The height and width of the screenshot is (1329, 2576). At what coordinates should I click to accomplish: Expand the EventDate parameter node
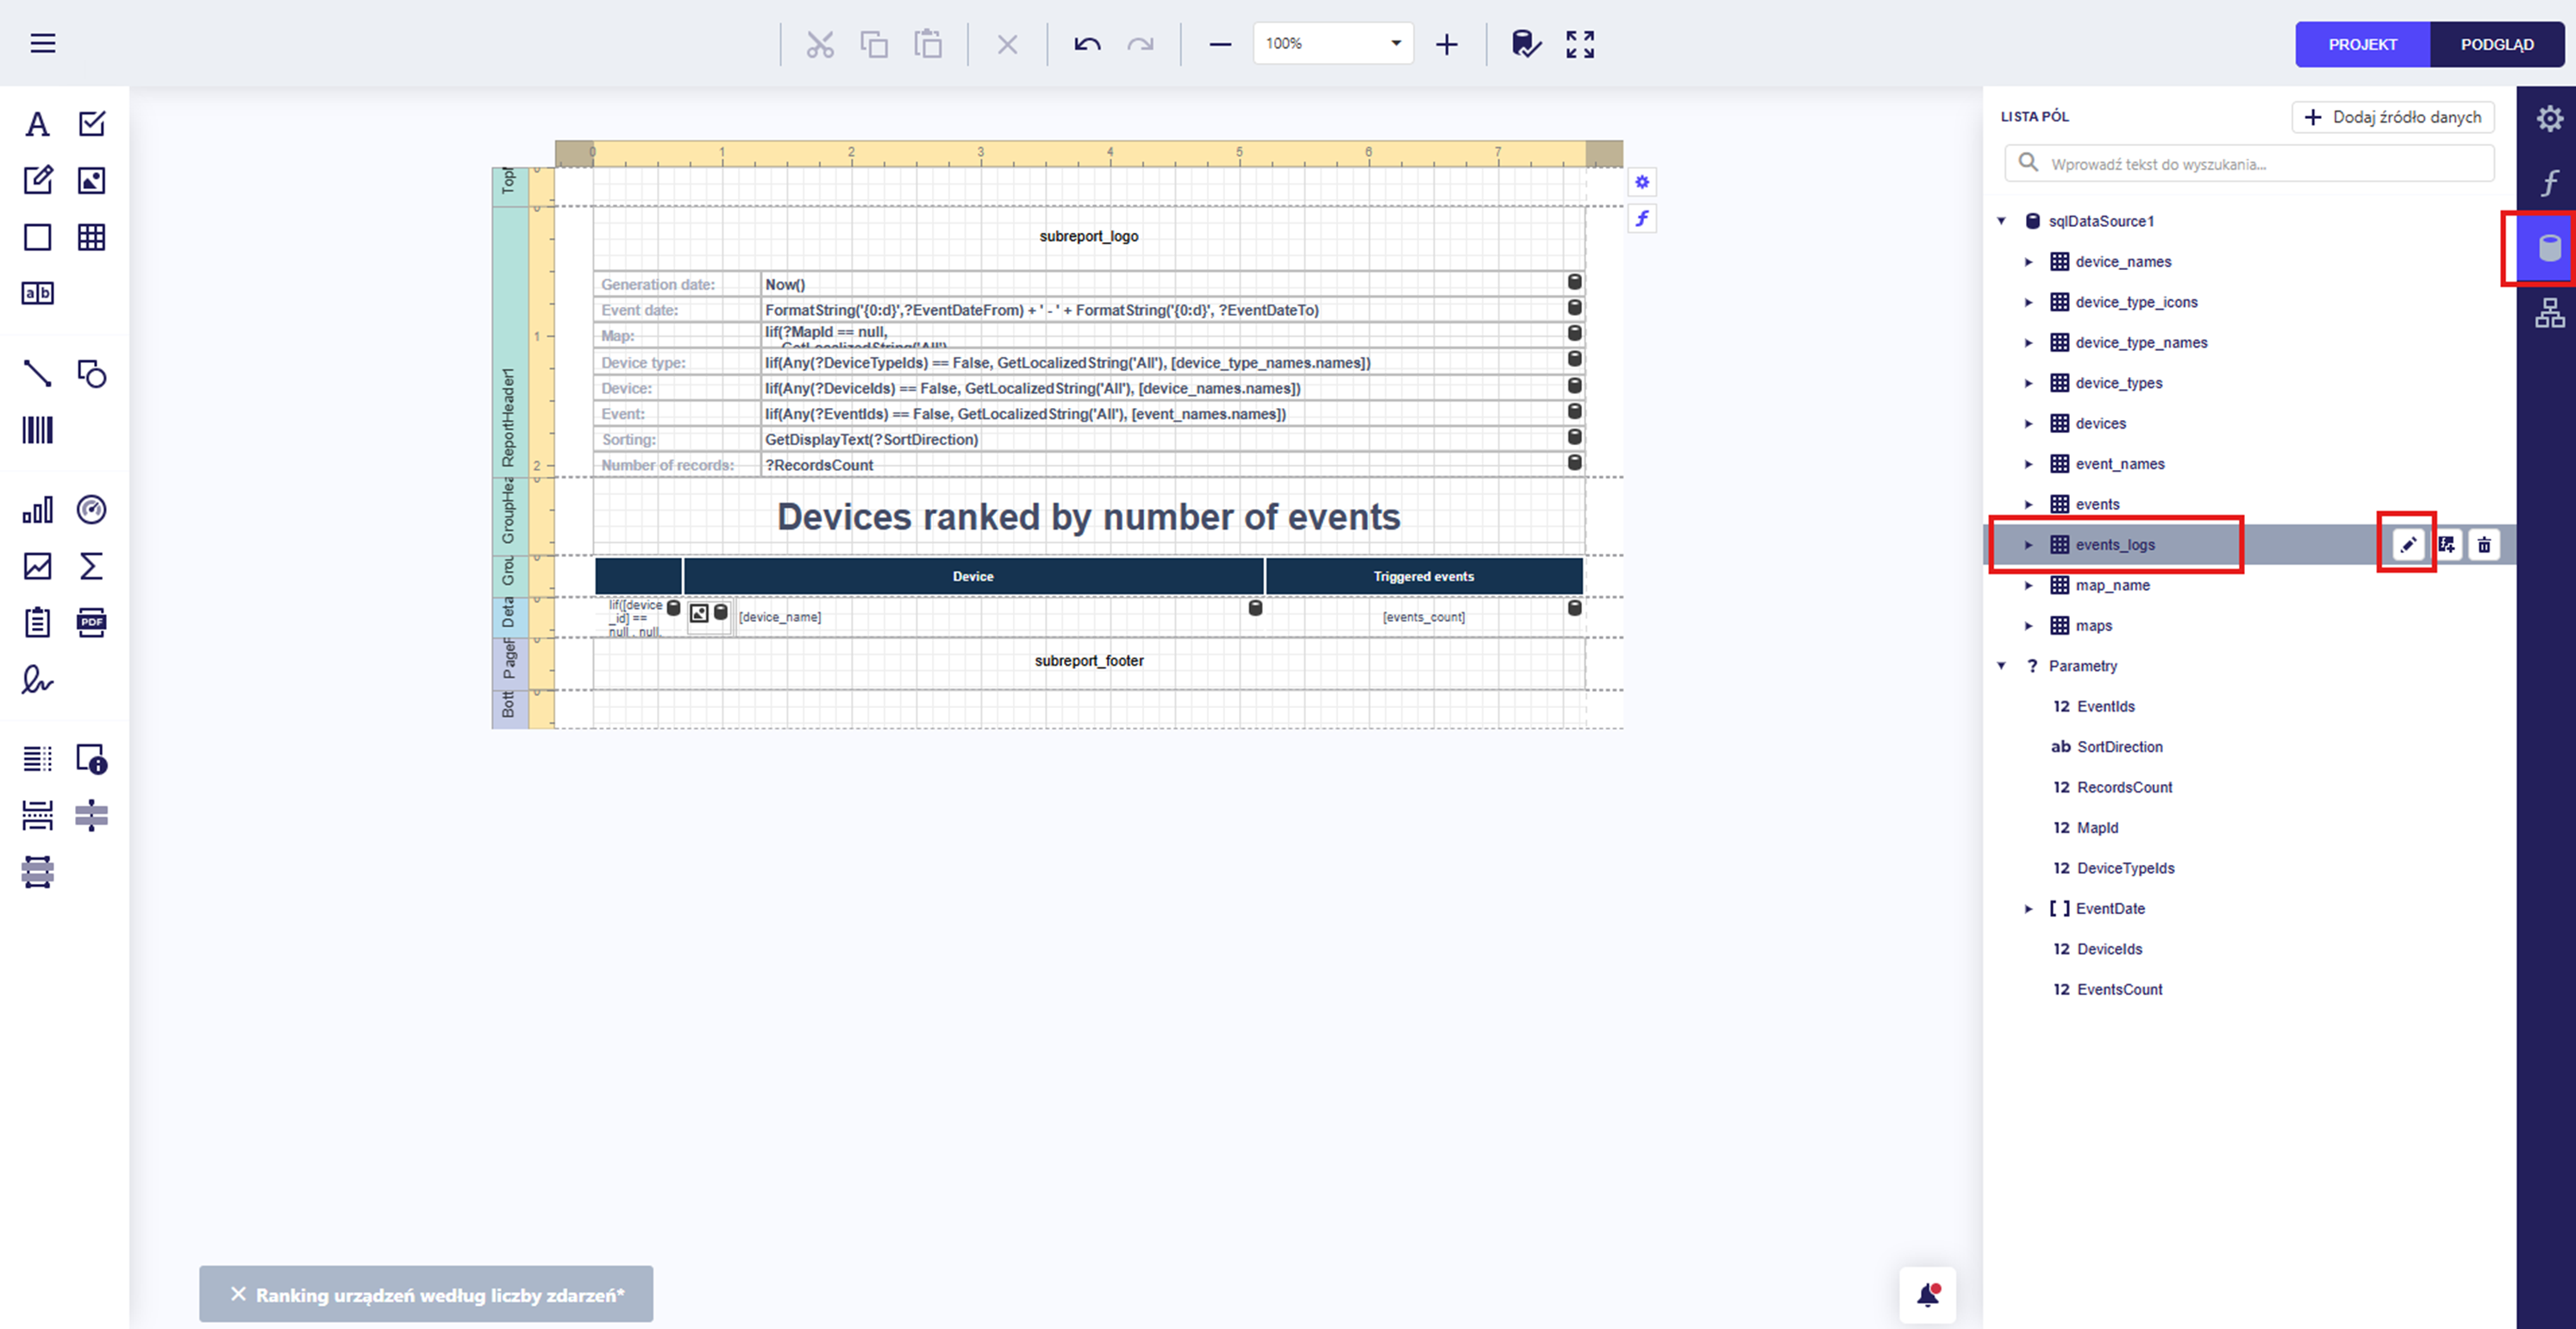coord(2029,909)
